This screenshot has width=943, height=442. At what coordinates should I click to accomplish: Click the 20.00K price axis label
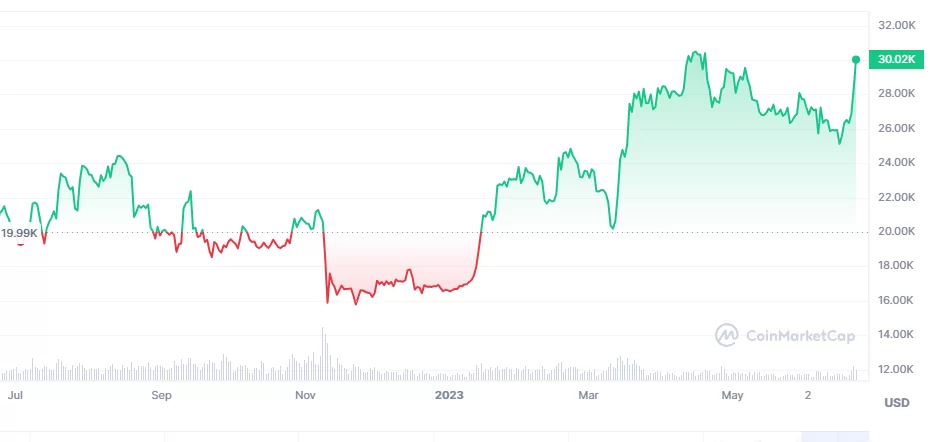(897, 231)
